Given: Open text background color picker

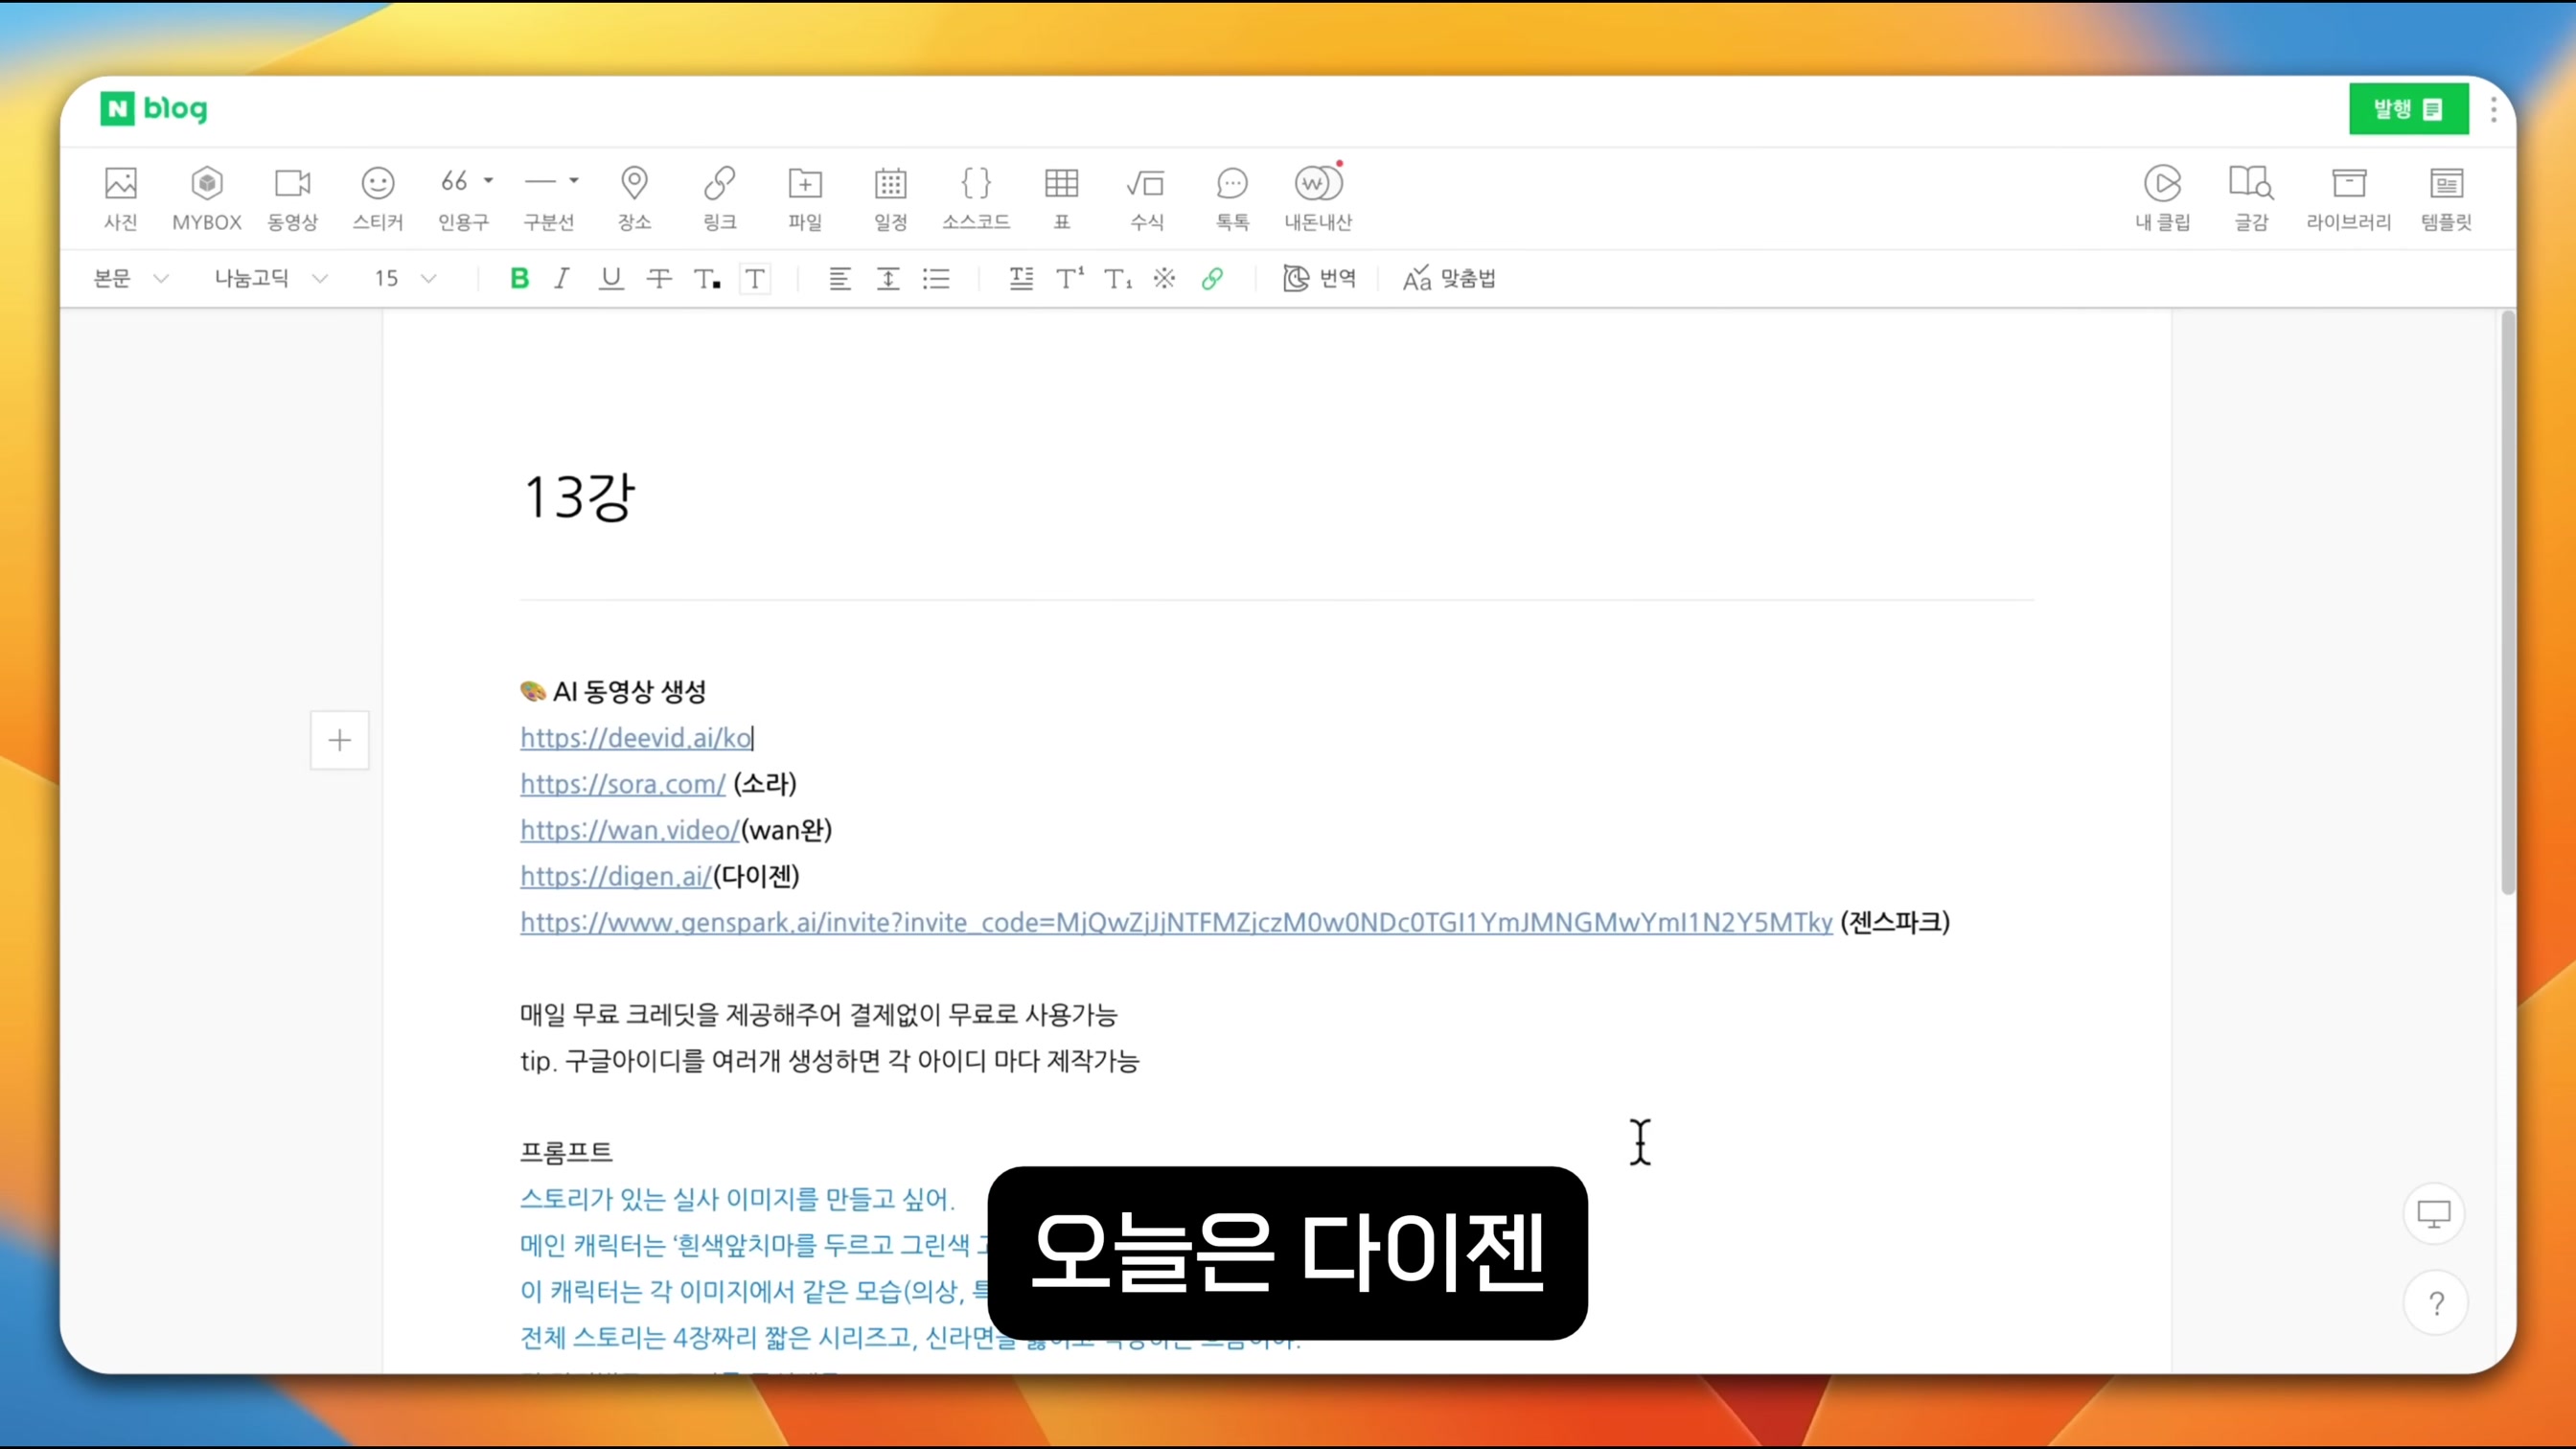Looking at the screenshot, I should click(755, 279).
